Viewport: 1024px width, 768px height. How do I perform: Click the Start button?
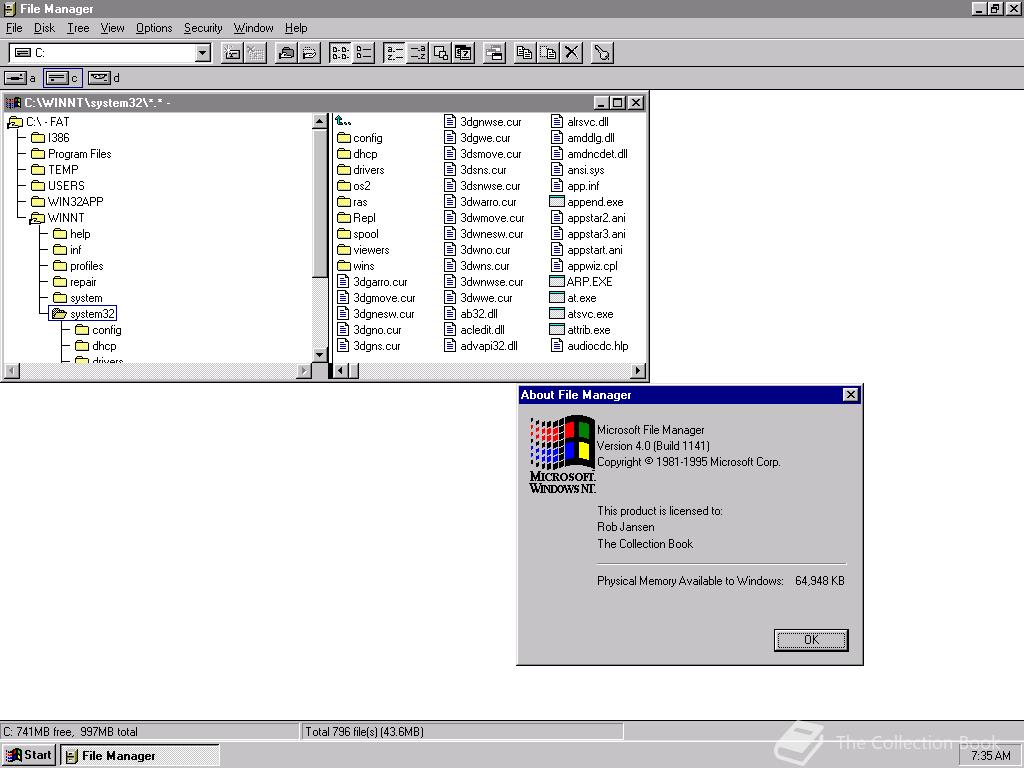pyautogui.click(x=29, y=756)
